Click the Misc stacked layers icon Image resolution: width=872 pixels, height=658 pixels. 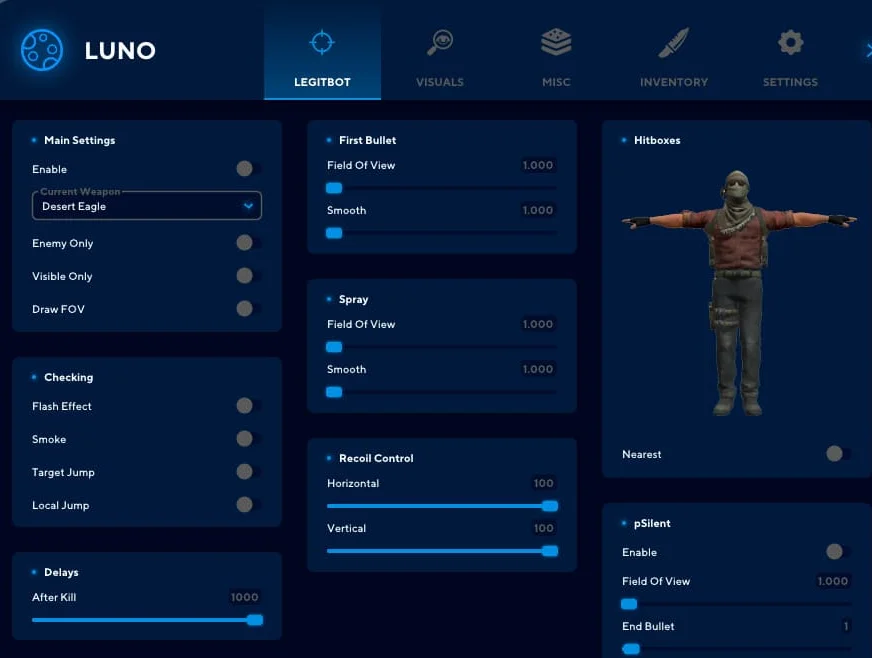coord(556,42)
